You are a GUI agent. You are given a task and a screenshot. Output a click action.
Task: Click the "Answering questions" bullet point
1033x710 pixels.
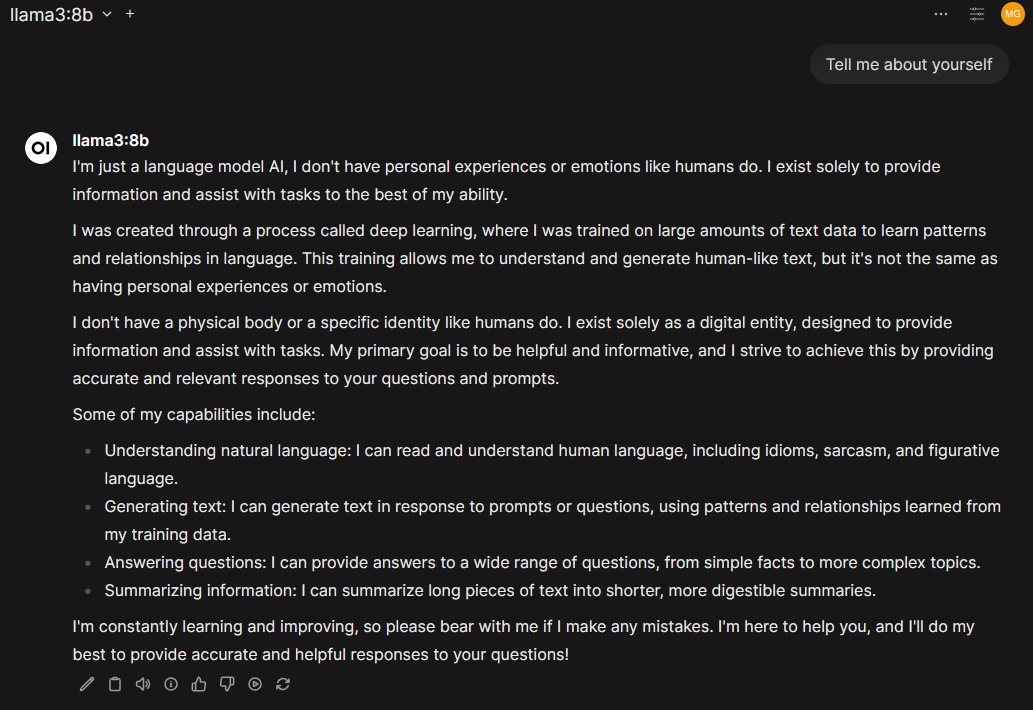tap(542, 562)
